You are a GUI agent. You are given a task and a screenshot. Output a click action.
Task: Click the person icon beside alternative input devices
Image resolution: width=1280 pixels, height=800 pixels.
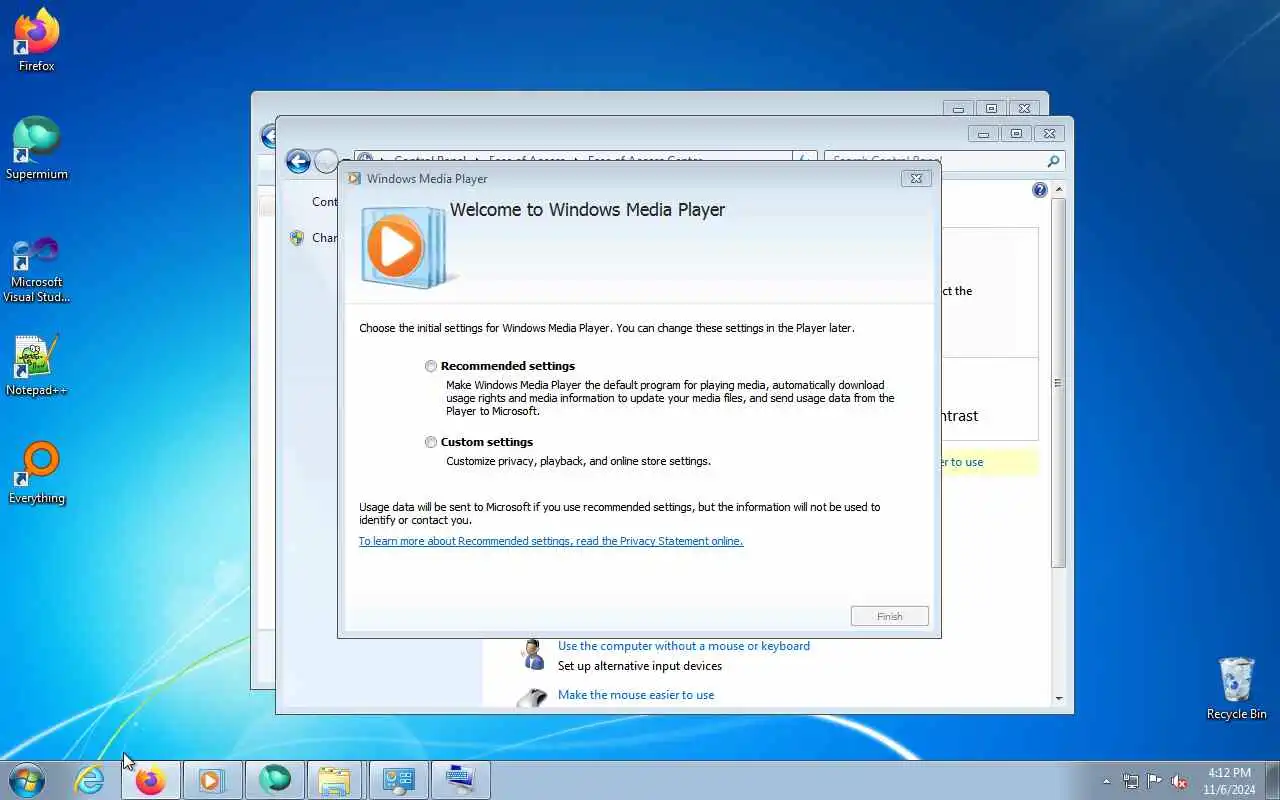click(x=533, y=655)
